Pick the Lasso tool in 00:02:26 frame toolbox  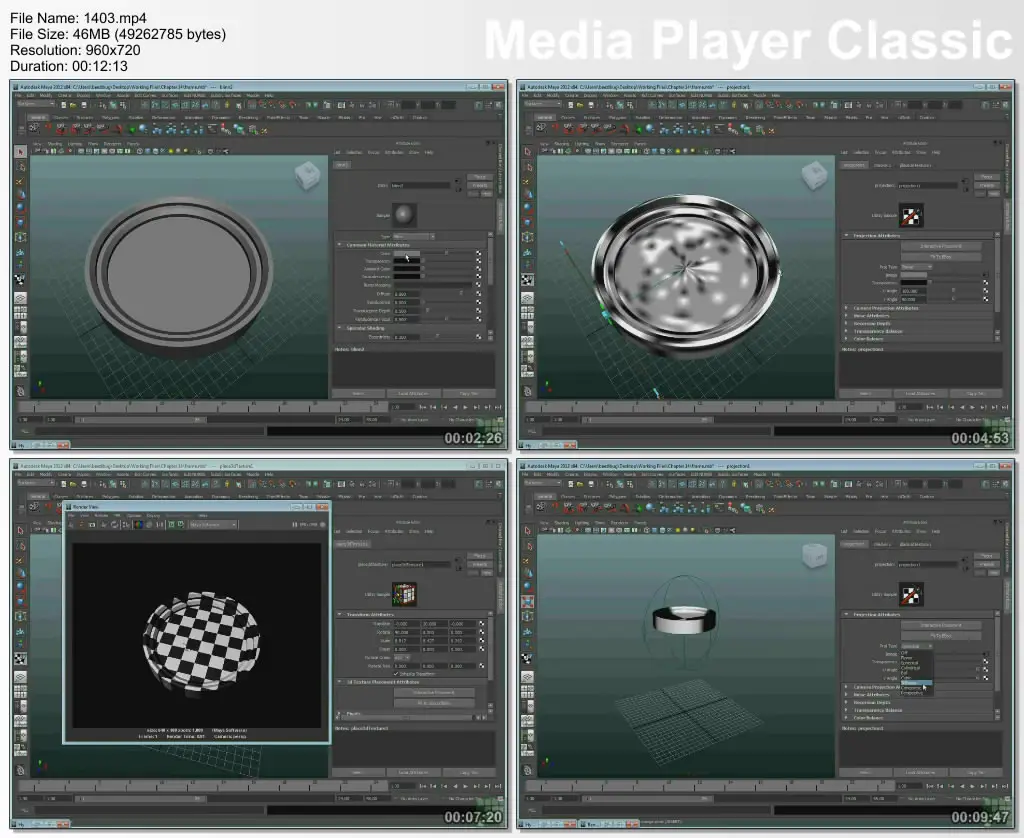tap(20, 167)
